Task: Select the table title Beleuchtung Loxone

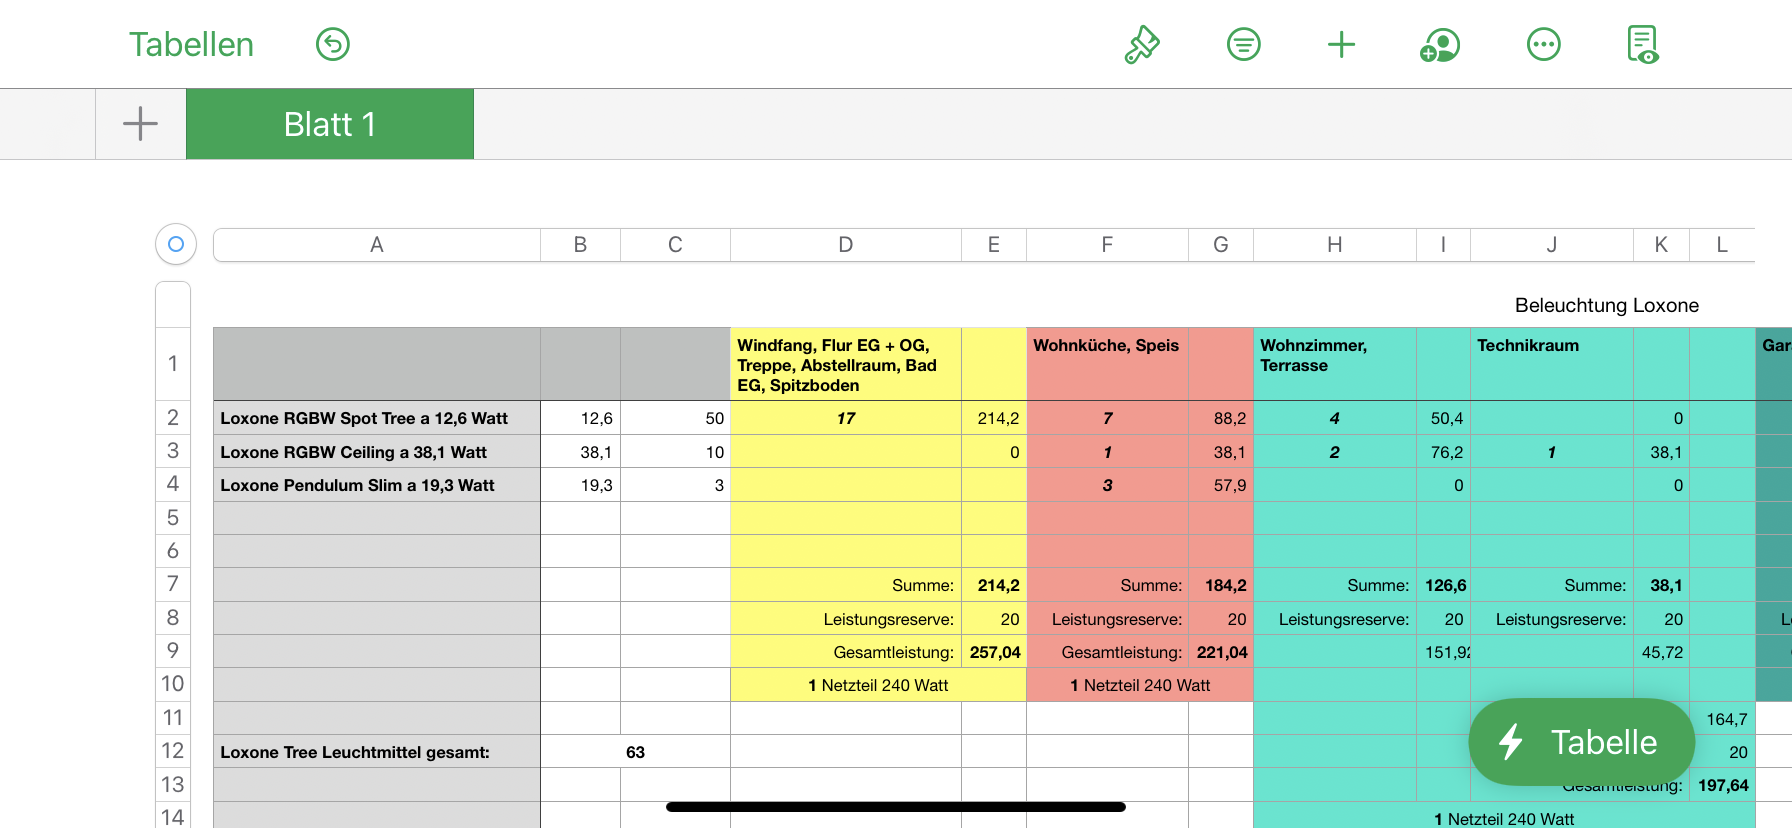Action: (1607, 305)
